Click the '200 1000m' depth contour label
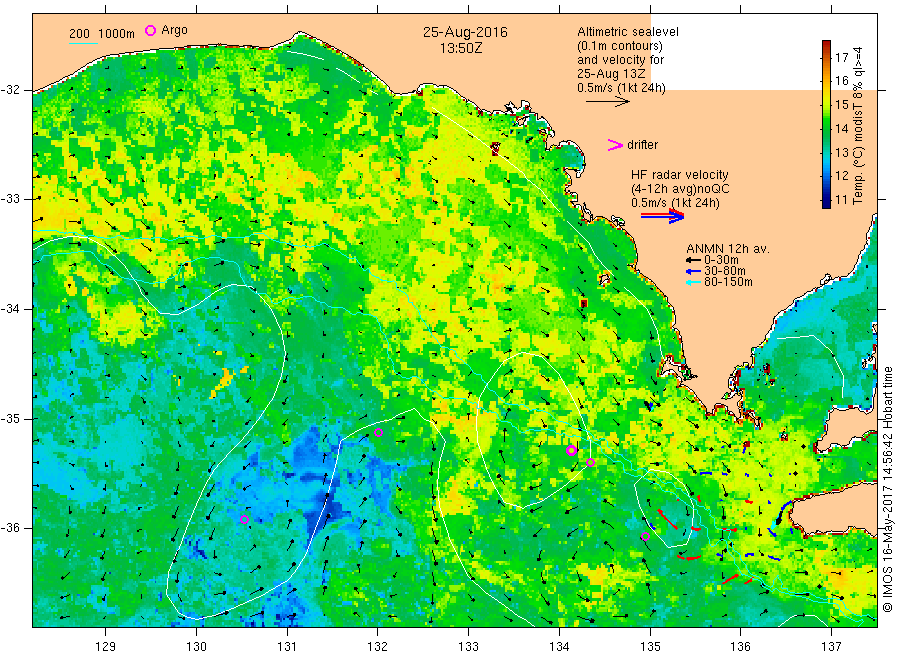This screenshot has height=660, width=900. pyautogui.click(x=102, y=34)
